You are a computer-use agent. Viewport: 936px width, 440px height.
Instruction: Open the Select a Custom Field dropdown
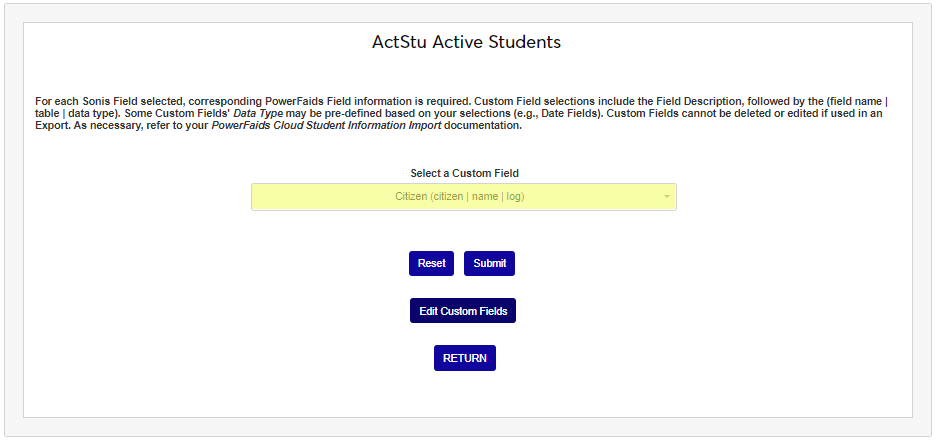pyautogui.click(x=463, y=197)
